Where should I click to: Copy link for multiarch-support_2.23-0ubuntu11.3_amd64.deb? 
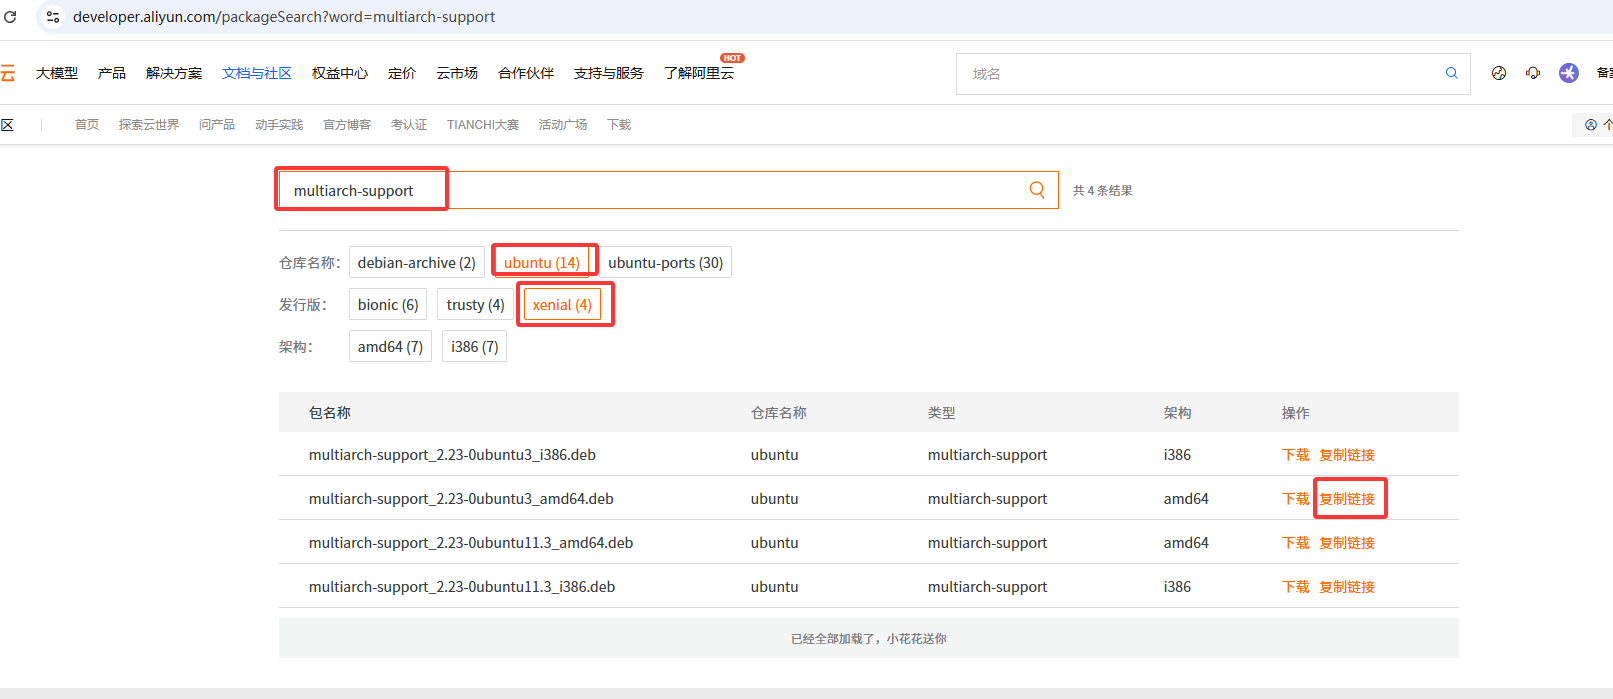(1347, 542)
